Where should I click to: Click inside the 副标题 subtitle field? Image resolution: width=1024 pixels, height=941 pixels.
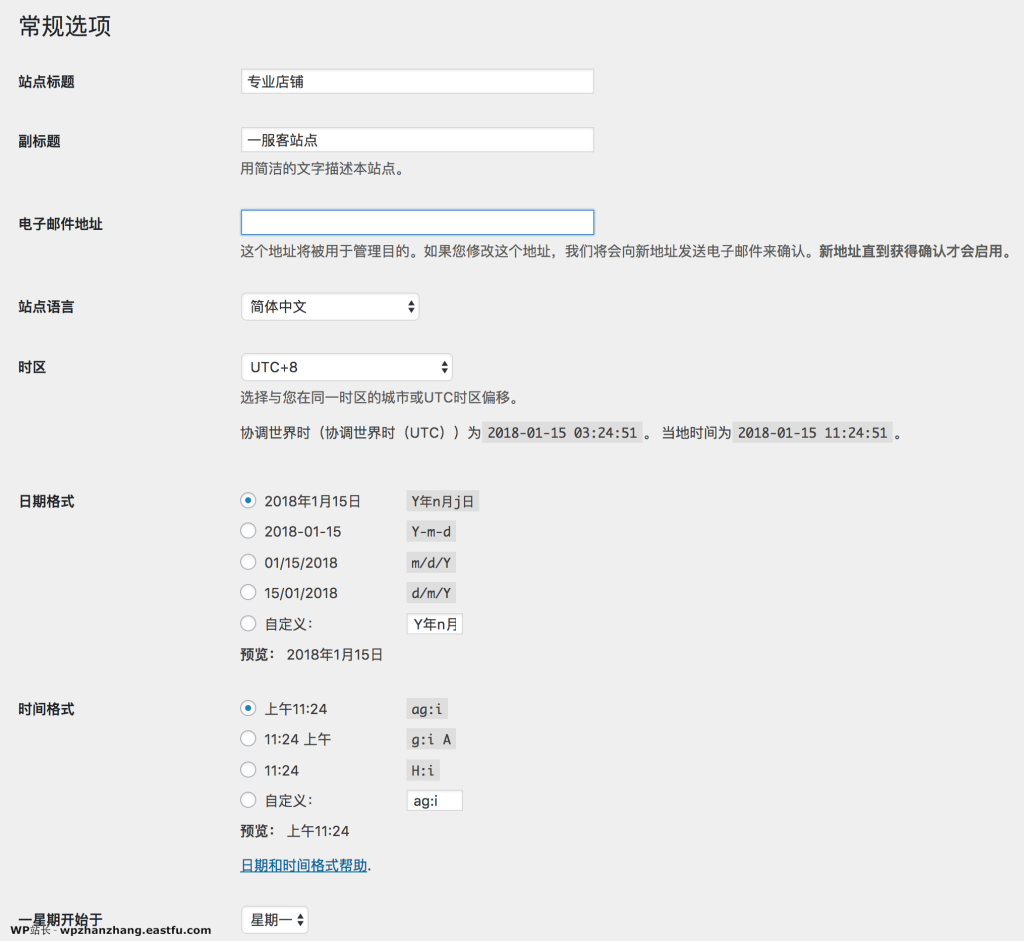pyautogui.click(x=416, y=140)
